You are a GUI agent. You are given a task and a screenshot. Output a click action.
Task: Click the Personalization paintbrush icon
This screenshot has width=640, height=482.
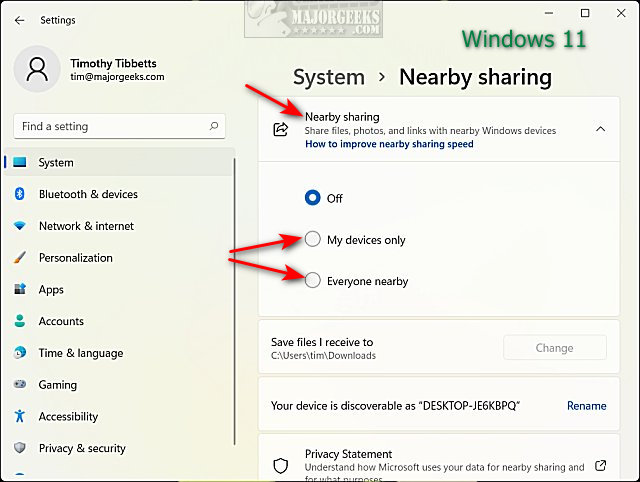[20, 257]
